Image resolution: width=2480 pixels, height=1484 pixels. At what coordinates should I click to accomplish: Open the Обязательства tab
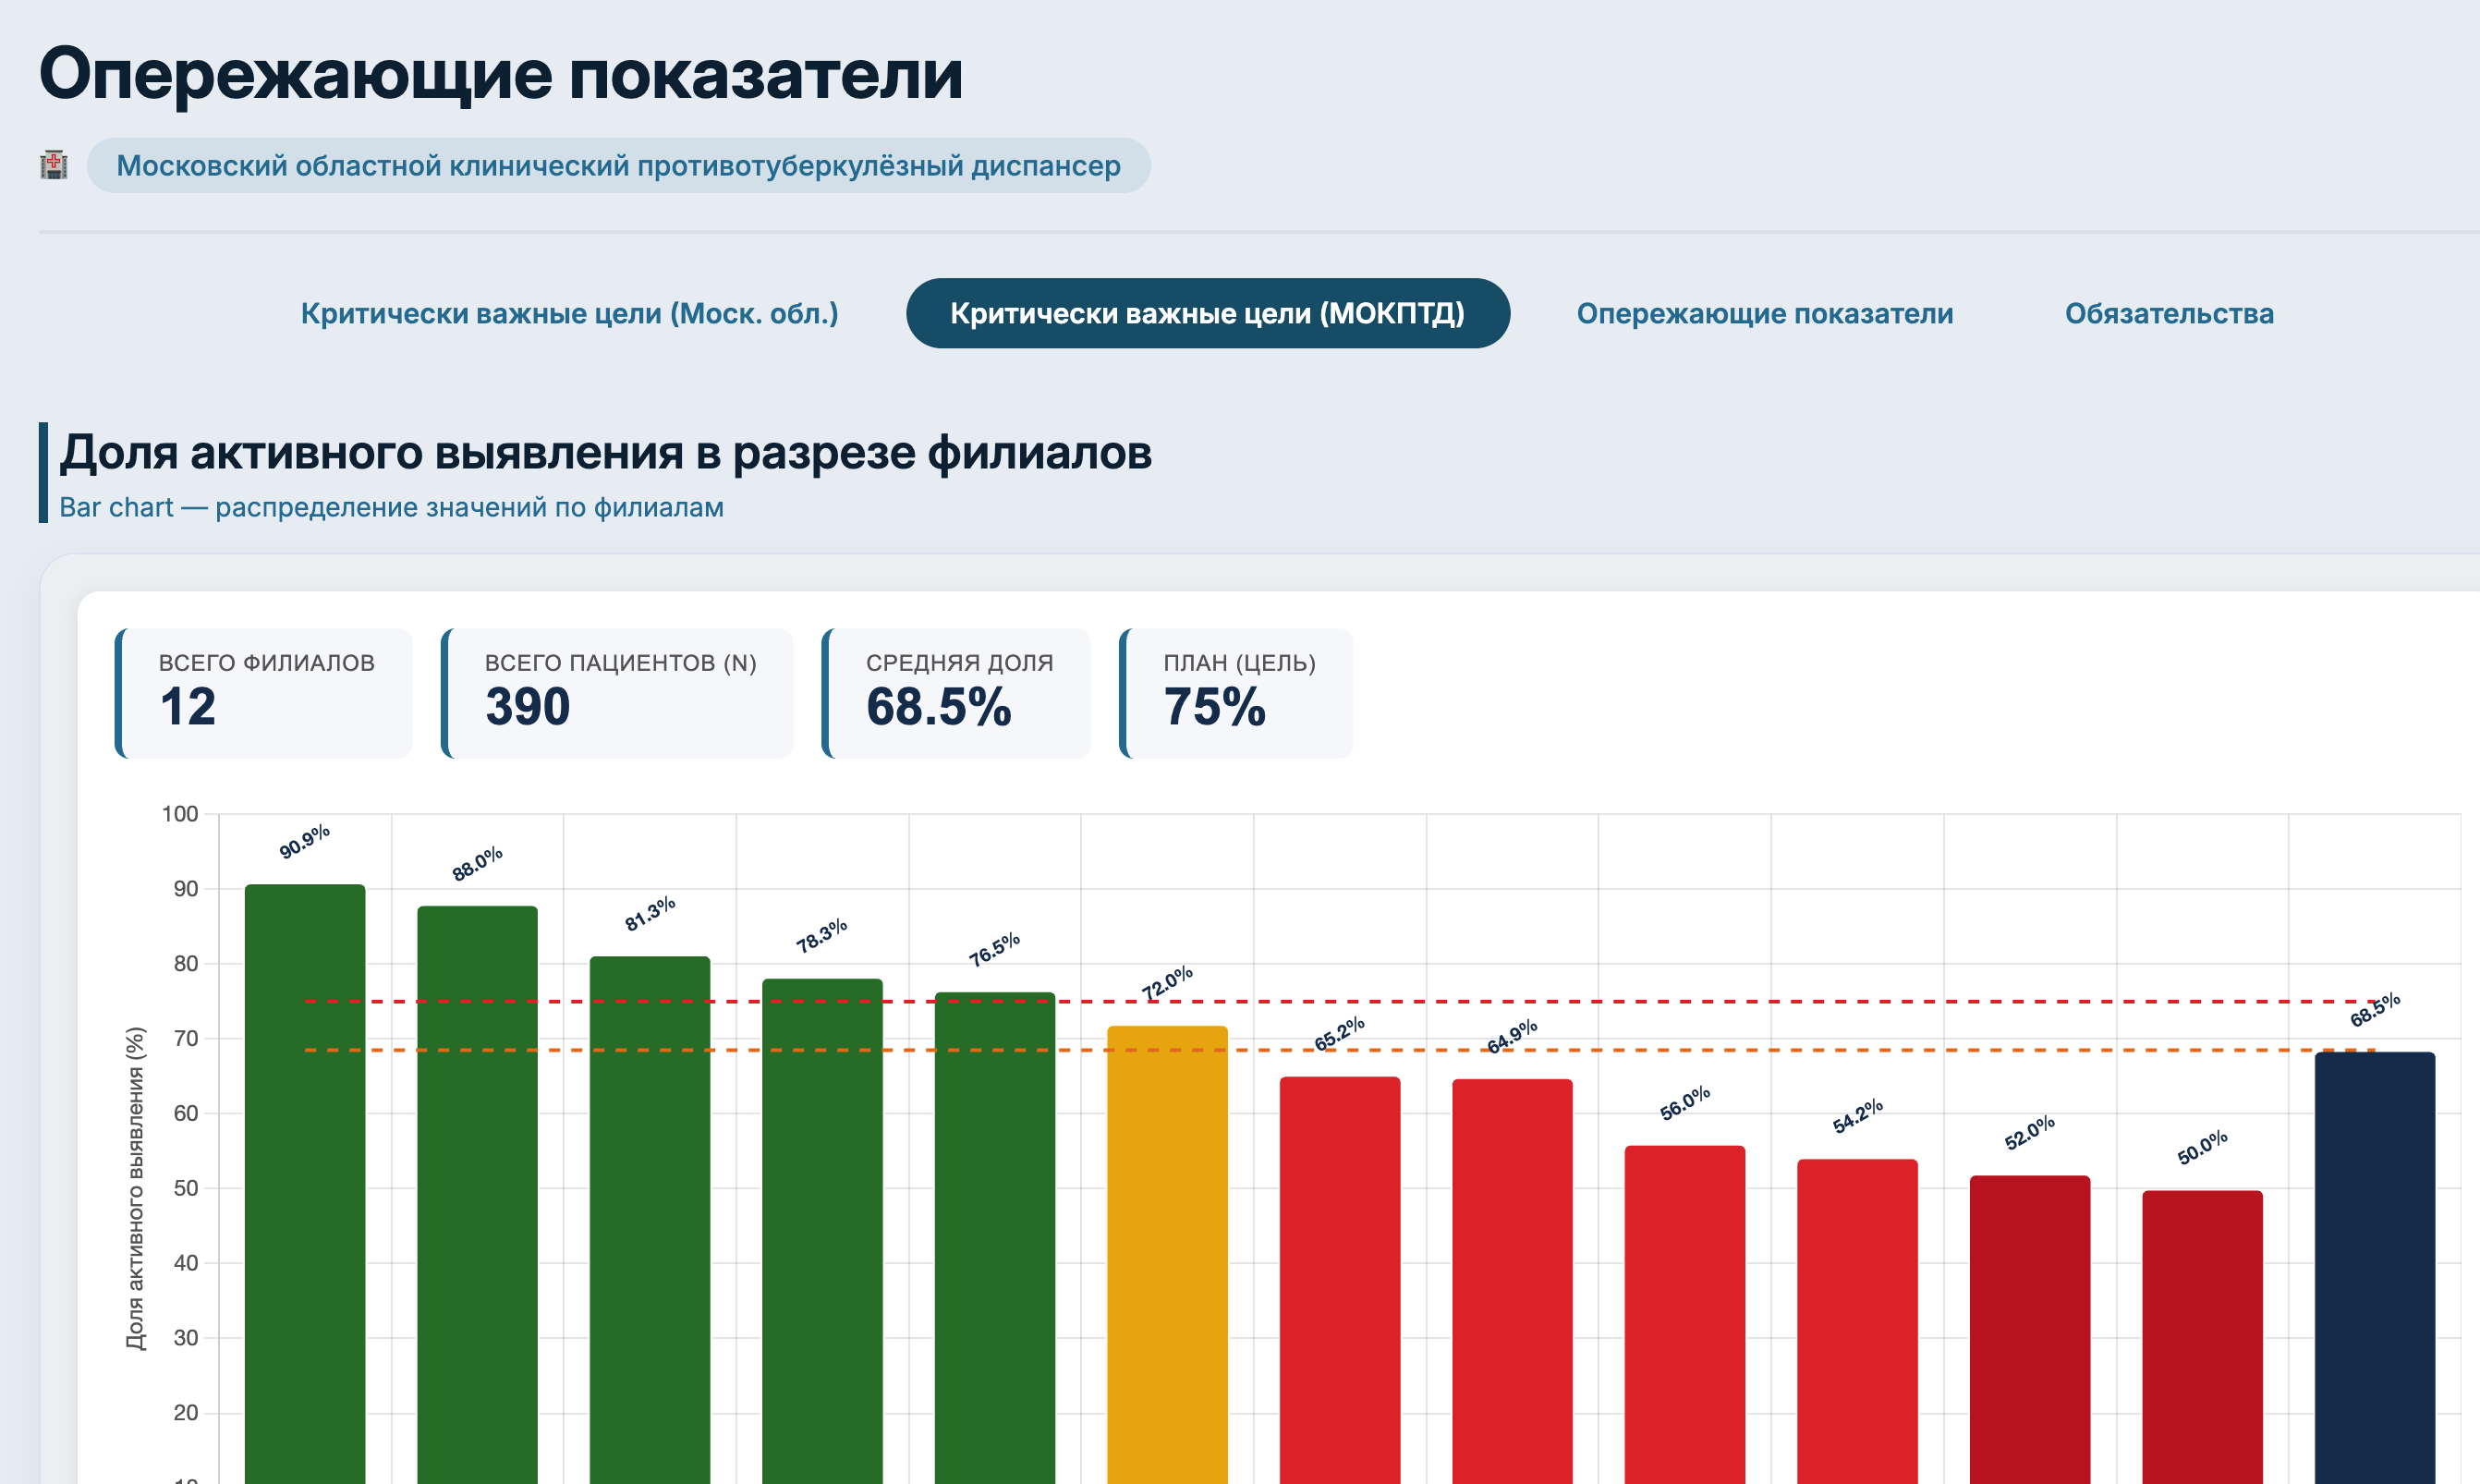[x=2169, y=314]
